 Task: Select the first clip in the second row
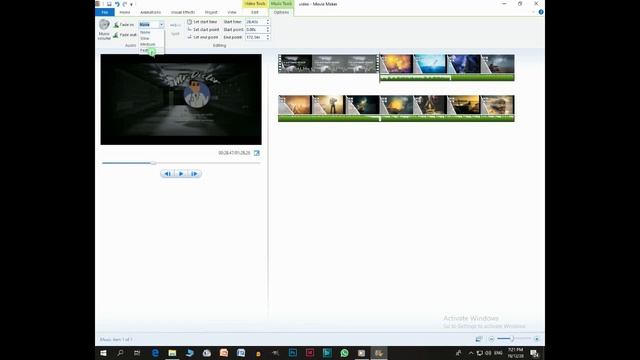point(295,105)
